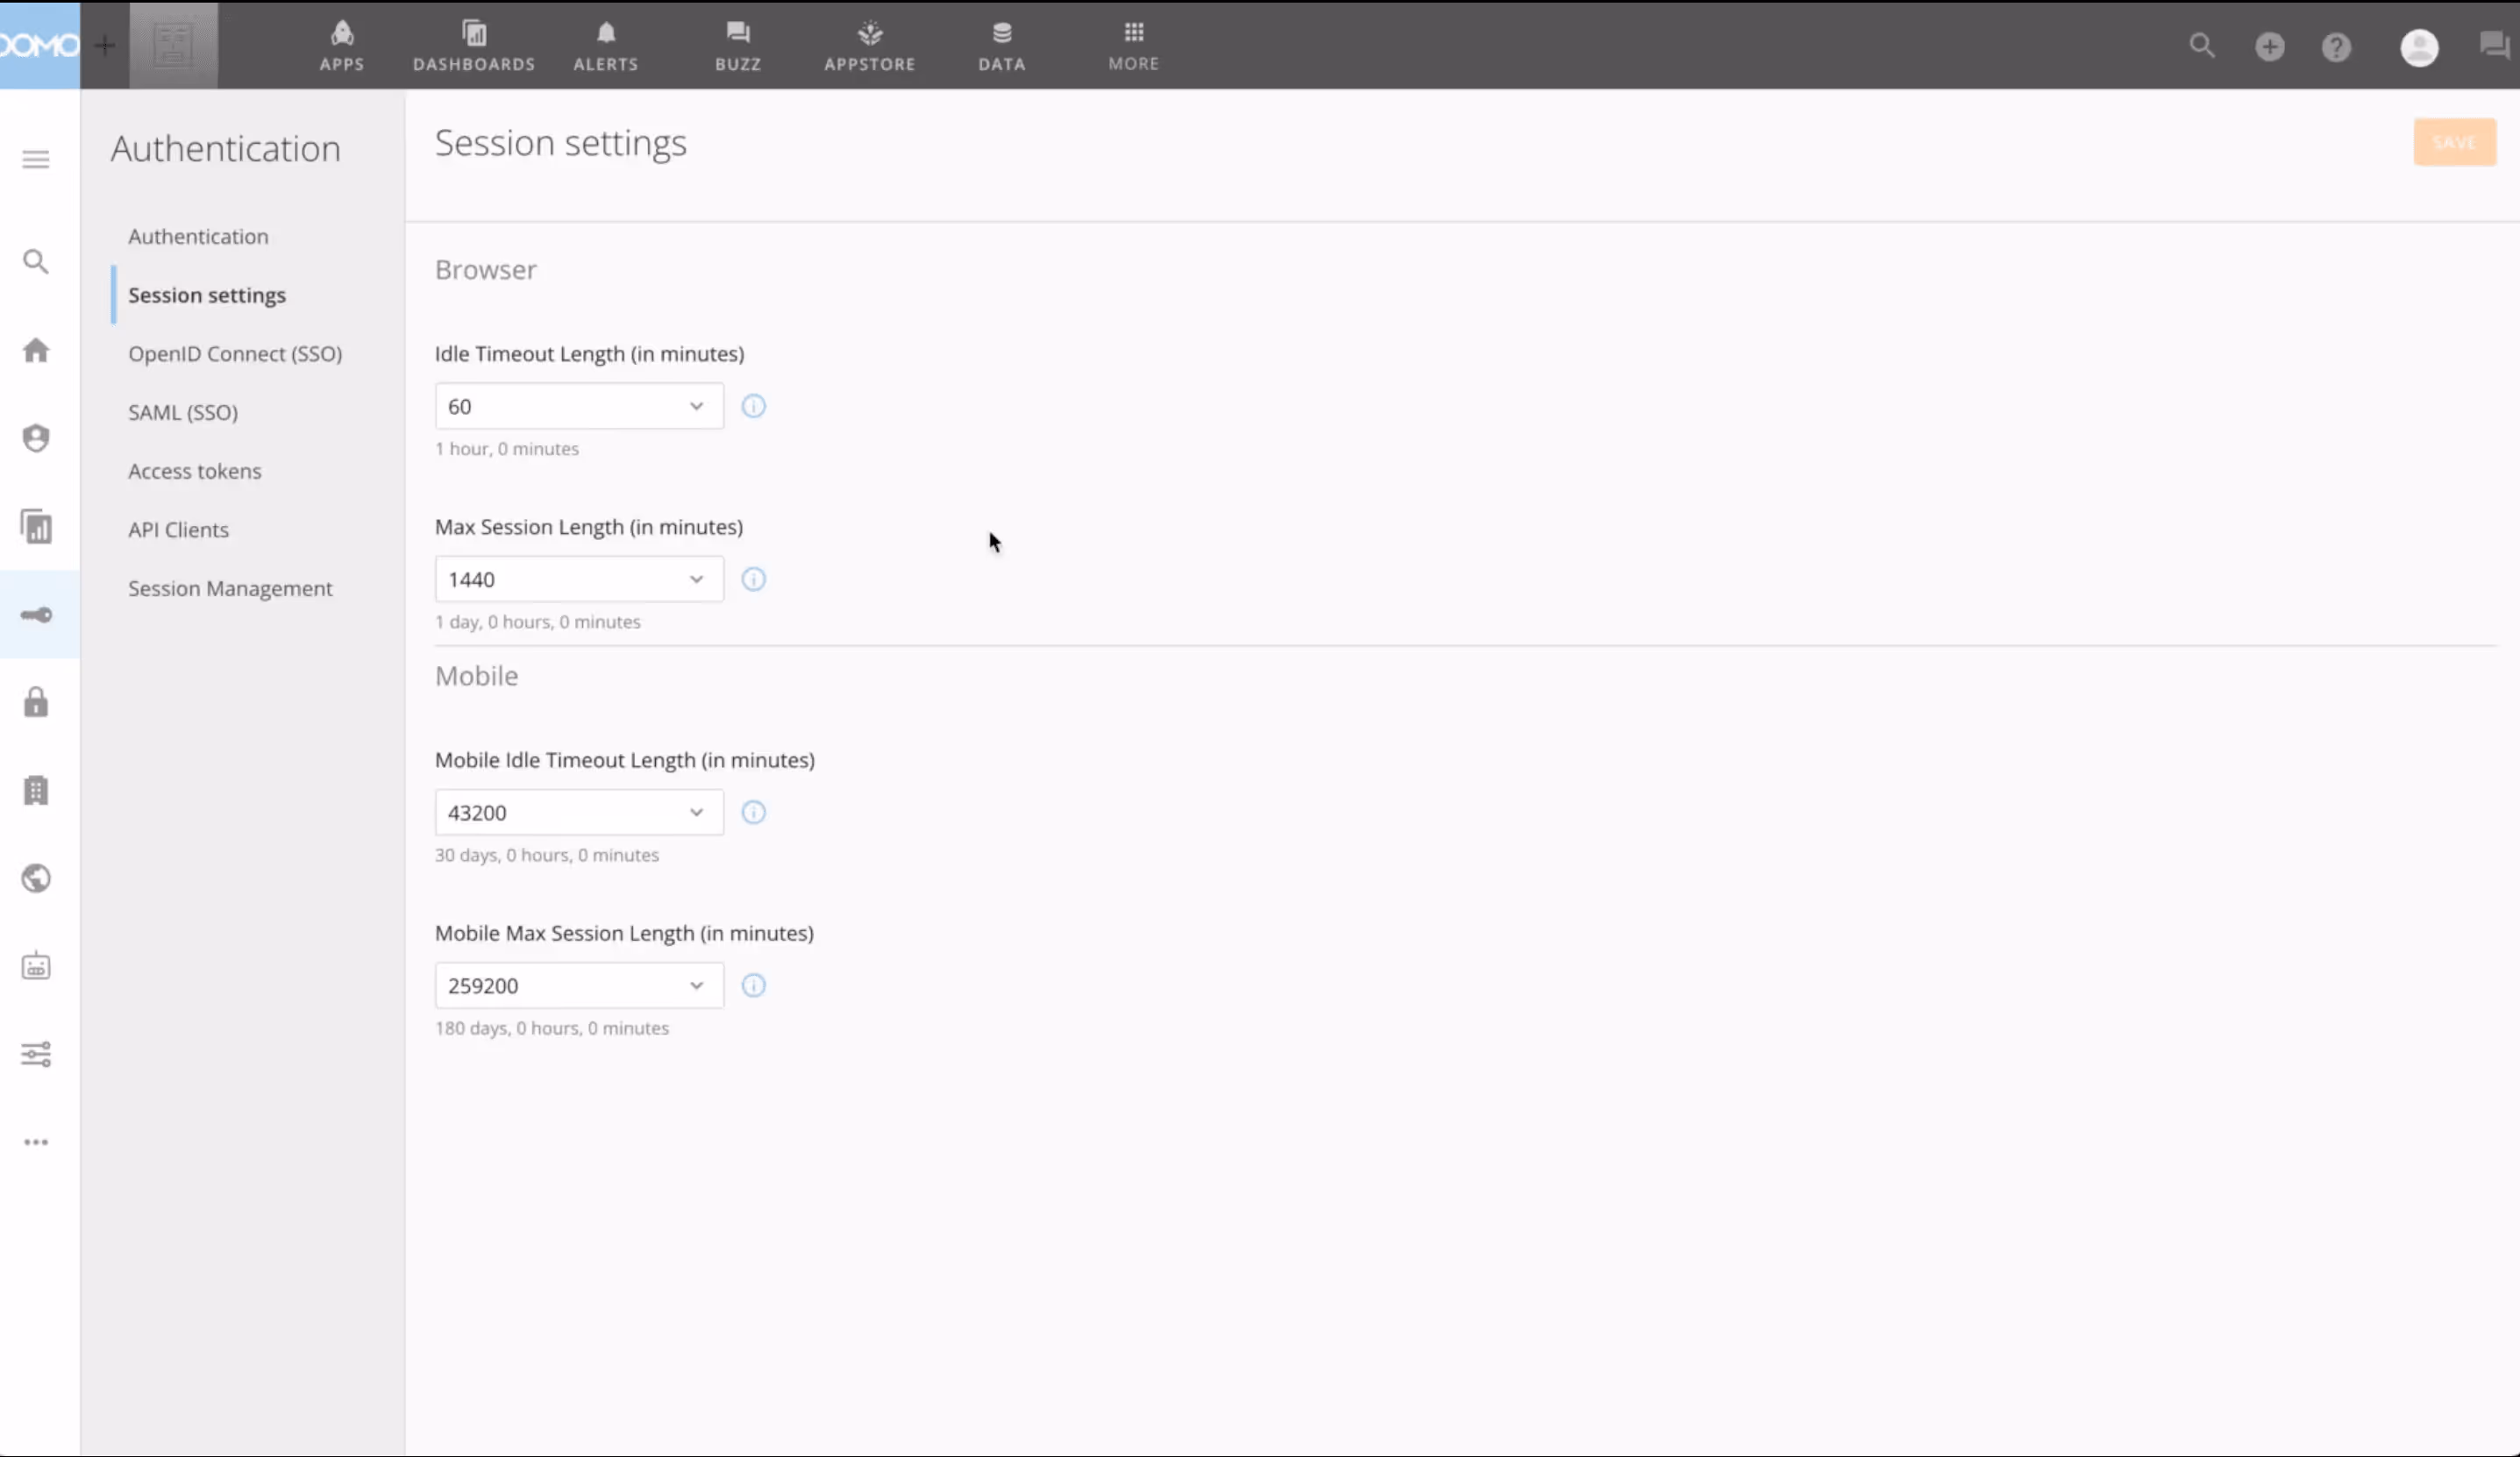Click the user profile avatar icon
The image size is (2520, 1457).
click(x=2418, y=47)
